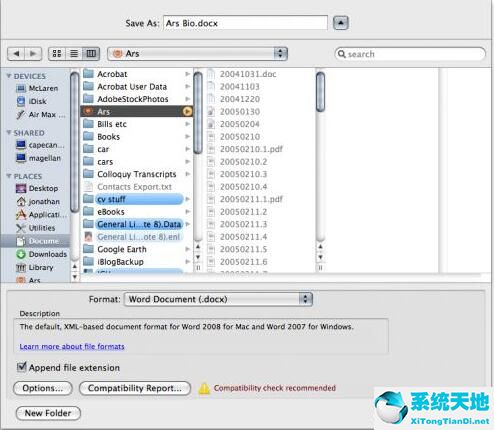Open Applications in sidebar

[x=41, y=215]
